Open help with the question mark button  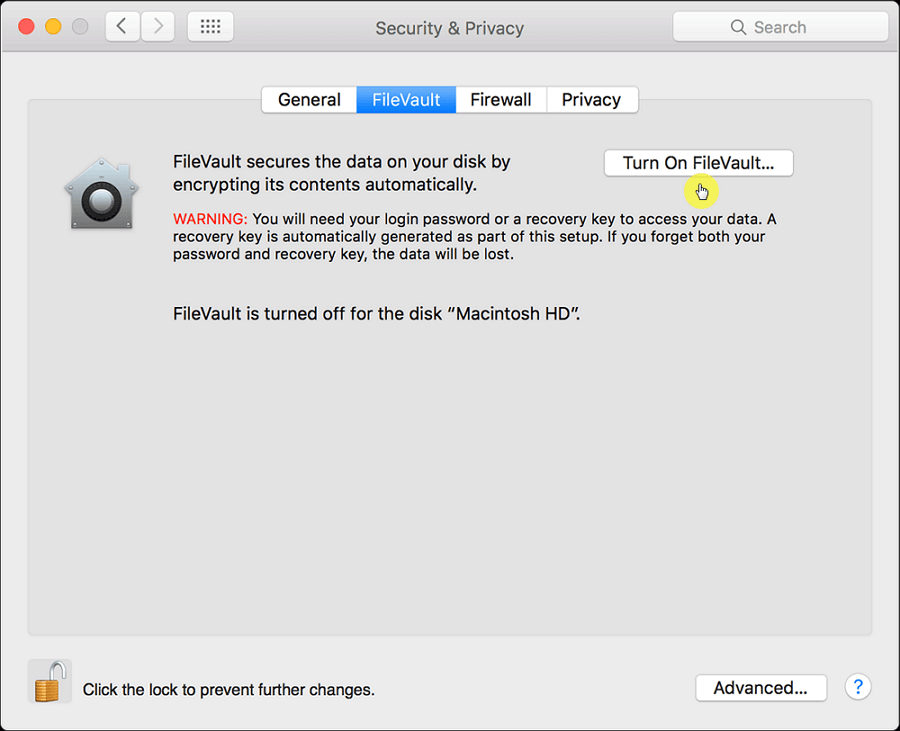[858, 687]
